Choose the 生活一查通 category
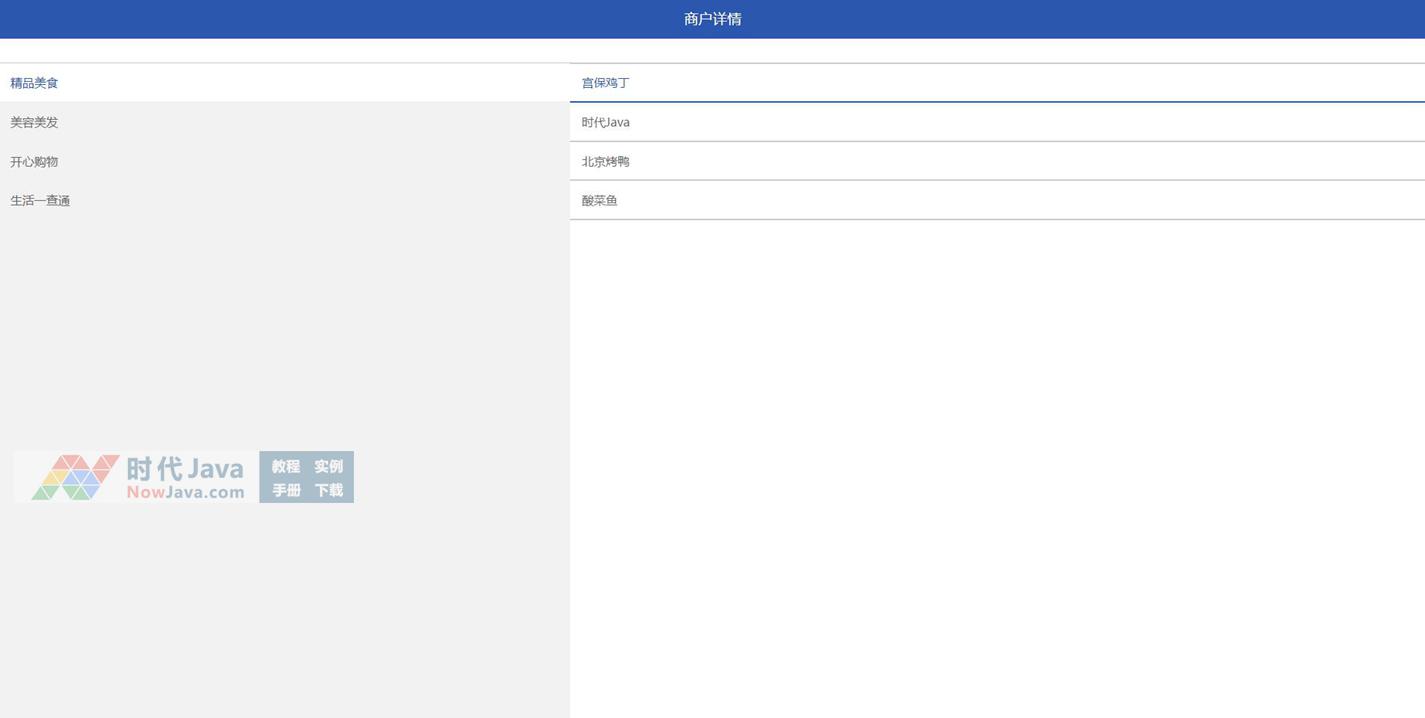1425x718 pixels. (x=40, y=200)
